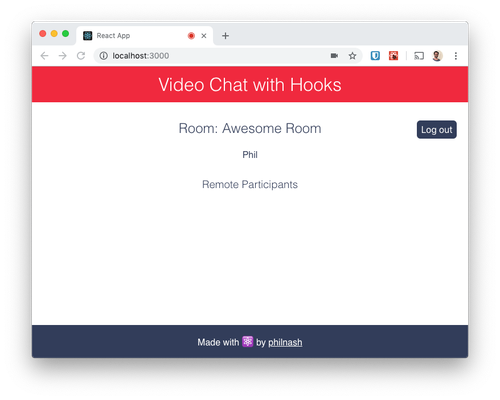The image size is (500, 400).
Task: Bookmark this page with the star icon
Action: coord(352,56)
